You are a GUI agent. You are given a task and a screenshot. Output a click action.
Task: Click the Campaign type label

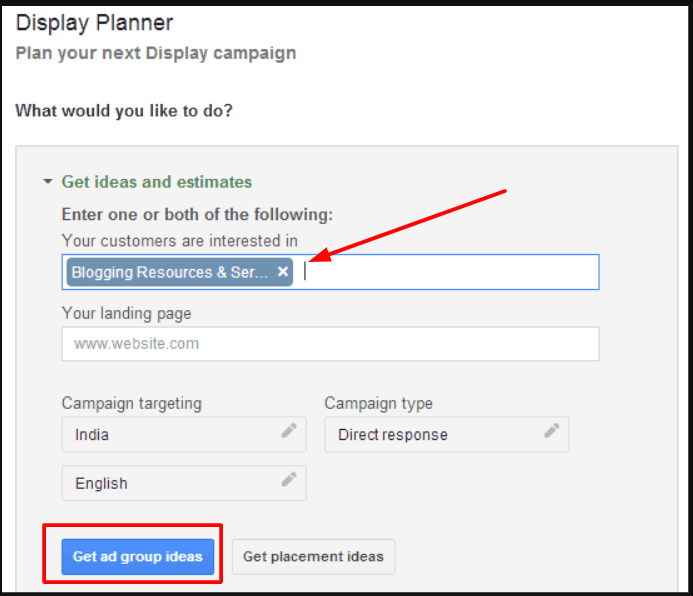point(379,403)
